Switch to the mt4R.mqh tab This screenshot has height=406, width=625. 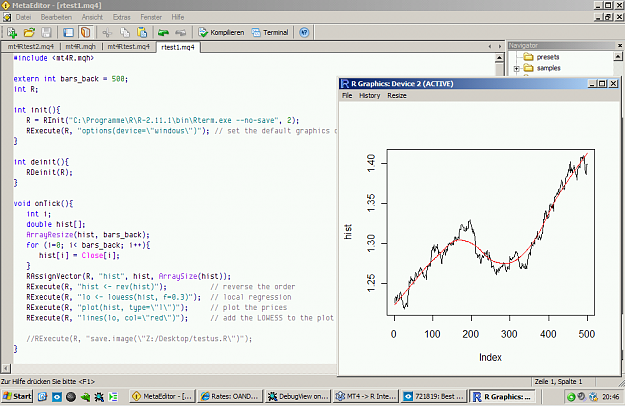(x=81, y=47)
